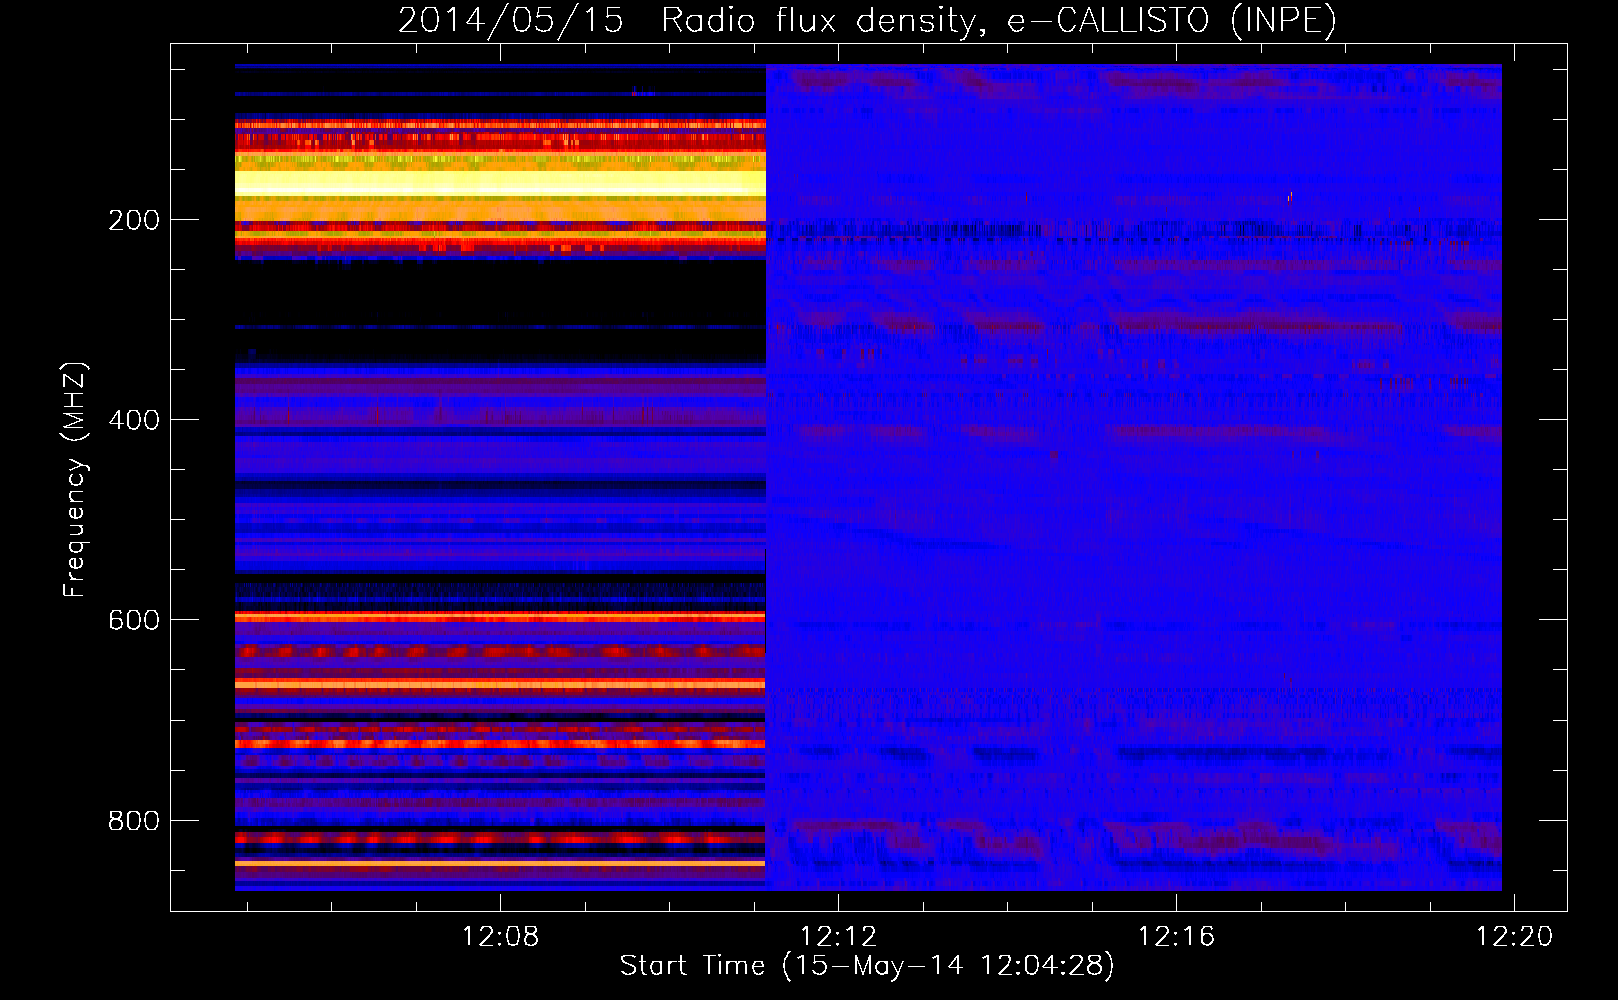Viewport: 1618px width, 1000px height.
Task: Click the '12:20' time tick label
Action: [1515, 936]
